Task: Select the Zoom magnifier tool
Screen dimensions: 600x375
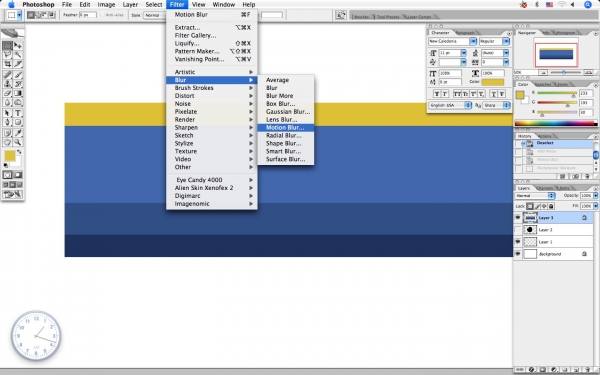Action: coord(18,142)
